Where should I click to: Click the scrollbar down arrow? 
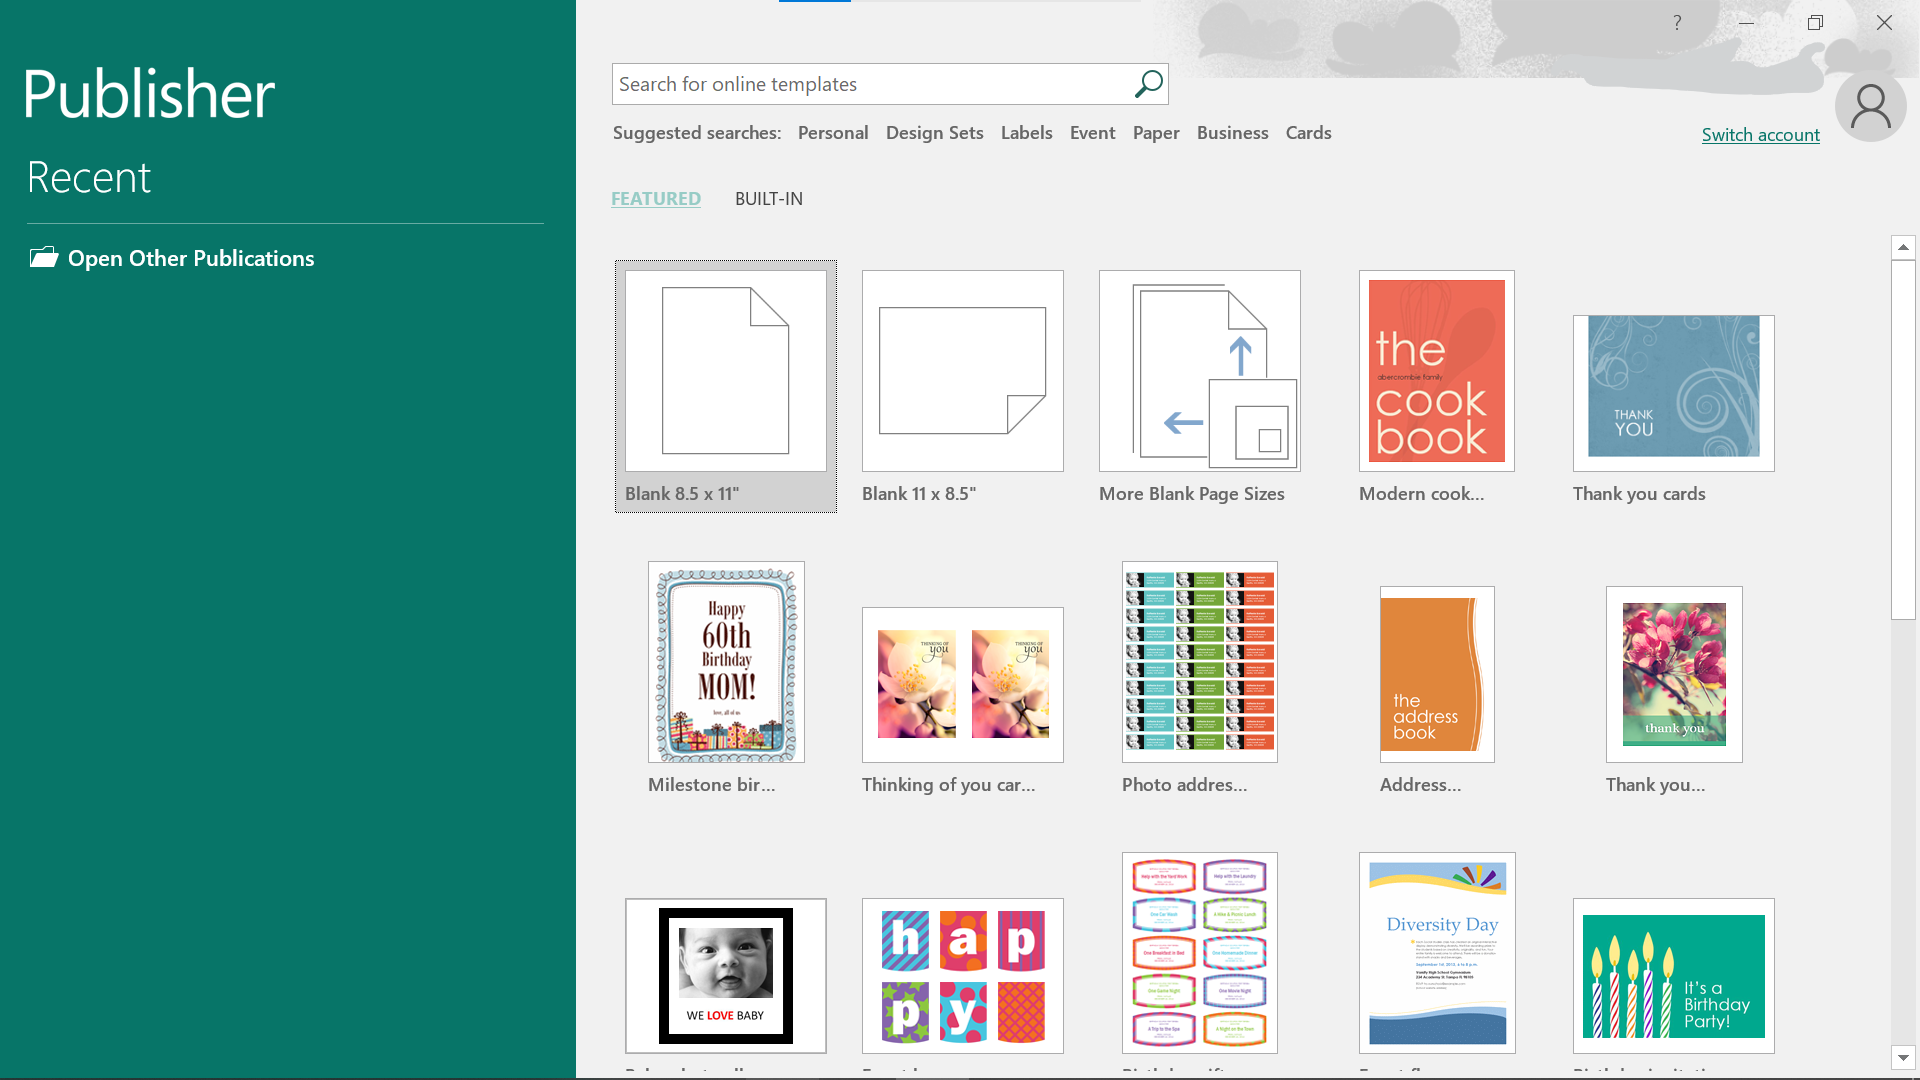[1903, 1057]
